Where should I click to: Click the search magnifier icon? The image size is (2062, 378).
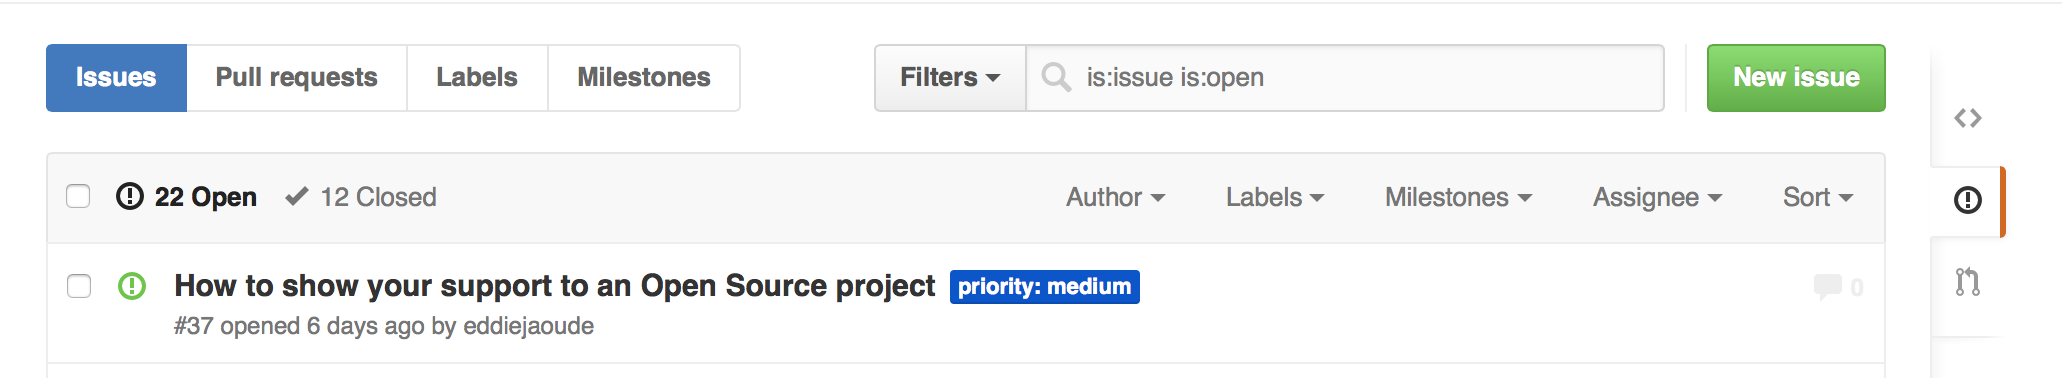tap(1056, 77)
